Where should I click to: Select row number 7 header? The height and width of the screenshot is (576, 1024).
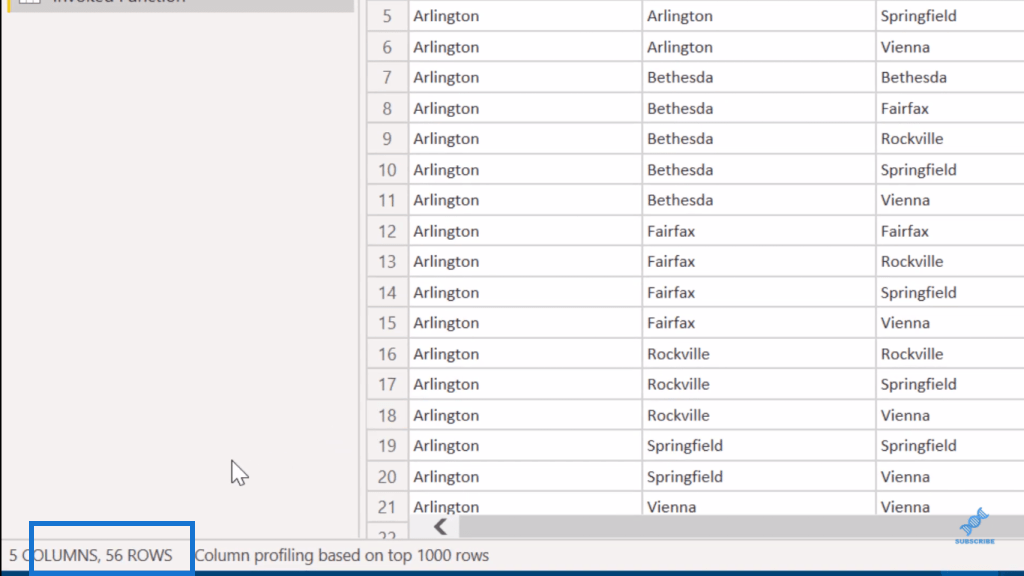[387, 77]
